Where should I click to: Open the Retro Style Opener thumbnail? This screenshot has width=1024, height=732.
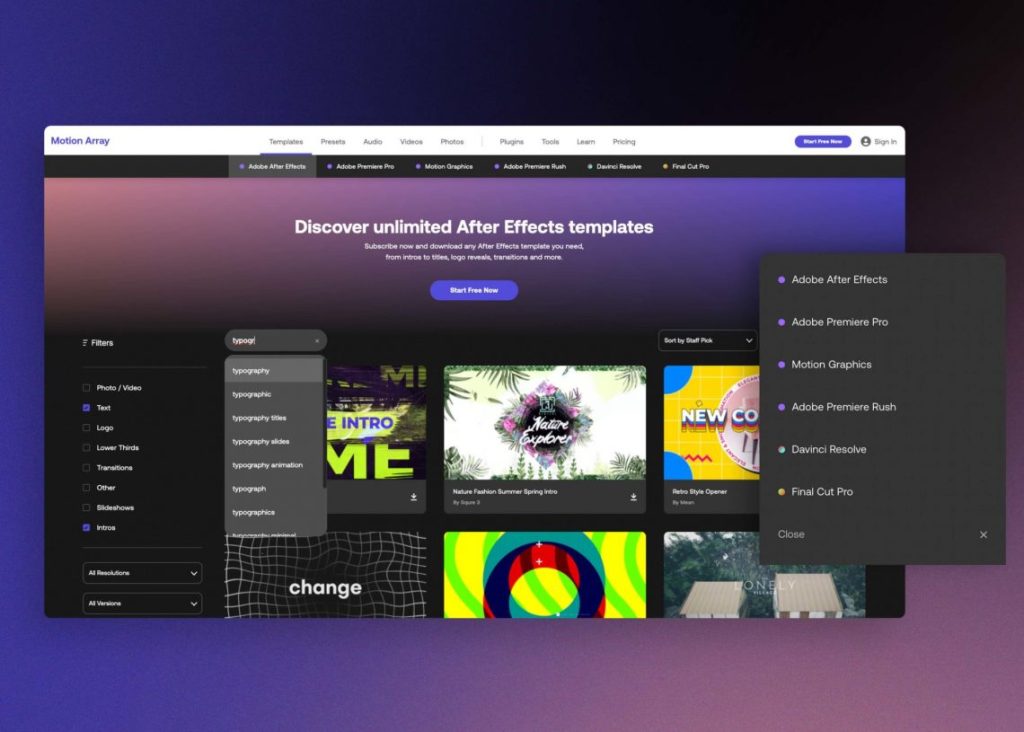pos(712,422)
